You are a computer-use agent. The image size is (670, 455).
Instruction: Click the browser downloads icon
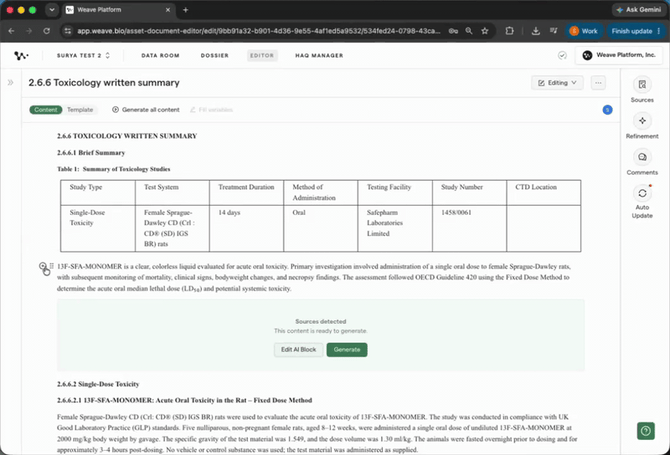pos(535,31)
